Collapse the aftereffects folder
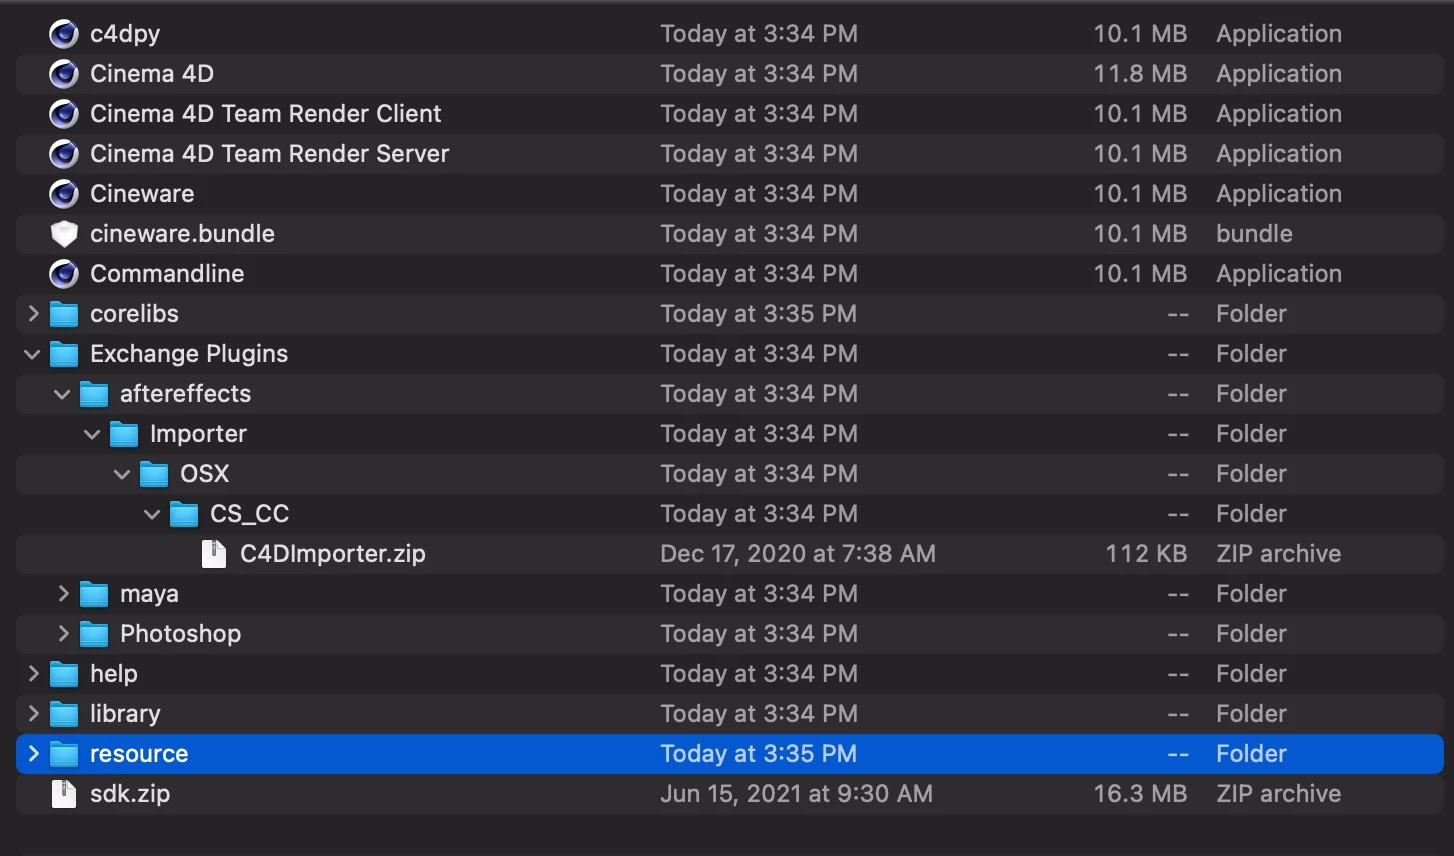This screenshot has width=1454, height=856. [x=62, y=394]
